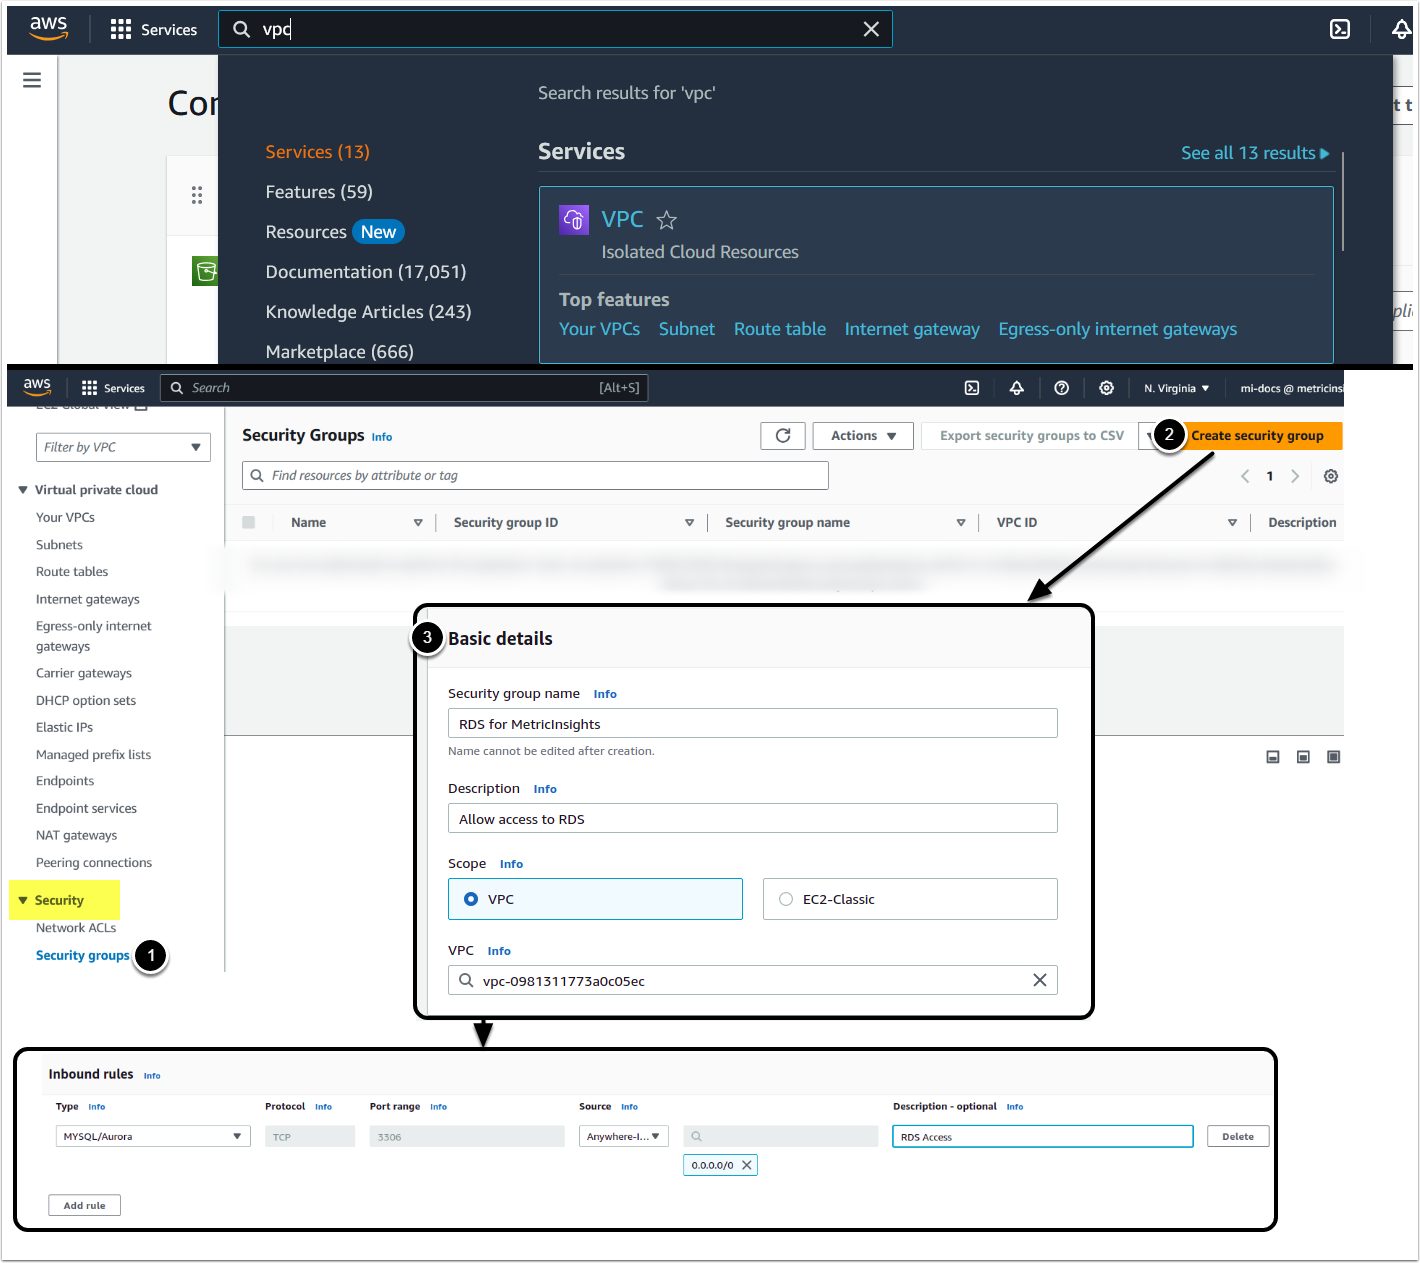Image resolution: width=1420 pixels, height=1263 pixels.
Task: Open the Anywhere source dropdown
Action: 624,1136
